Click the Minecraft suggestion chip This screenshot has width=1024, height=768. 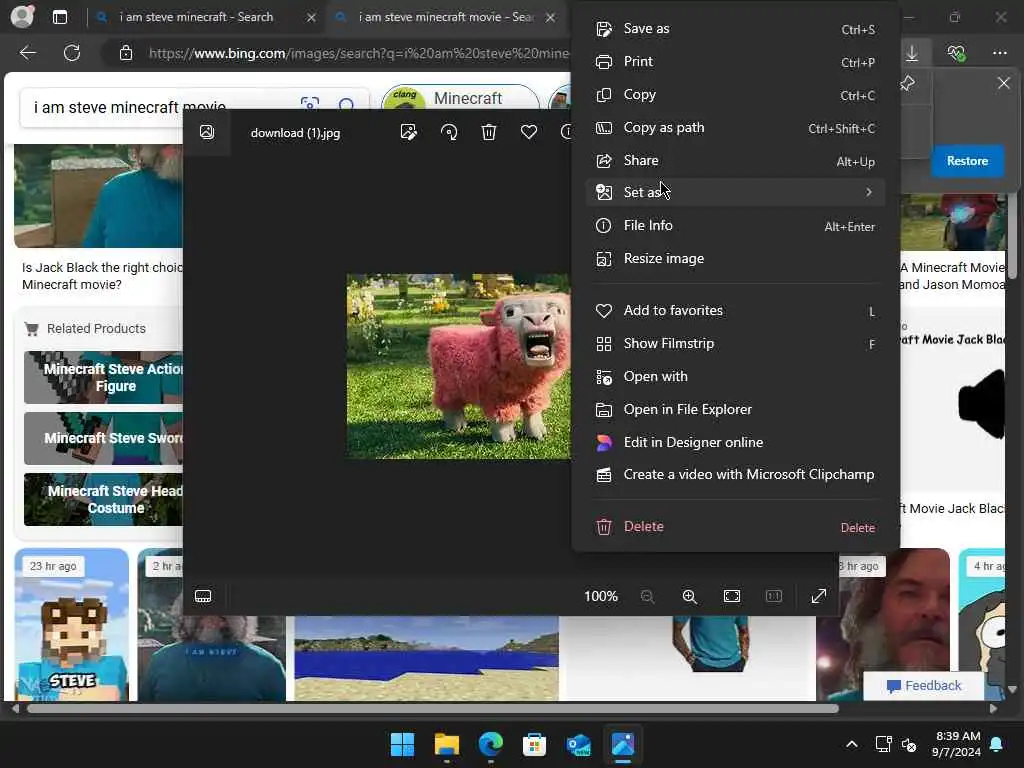point(460,98)
